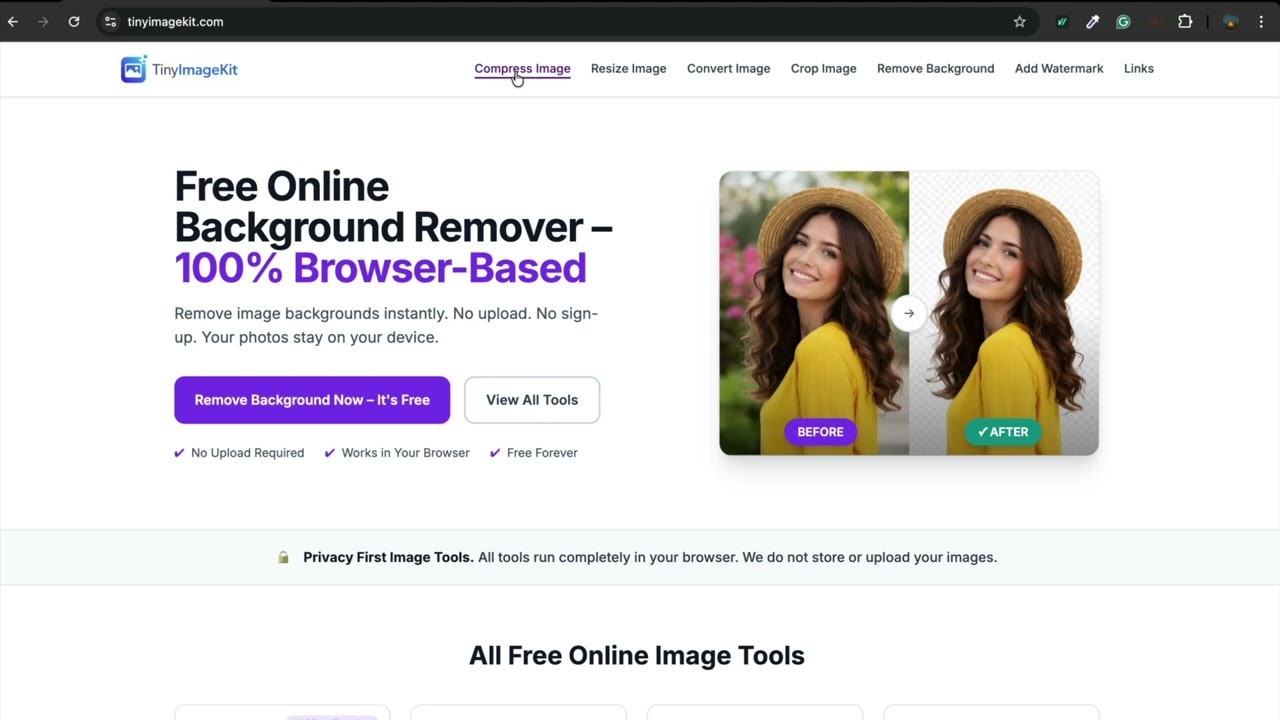This screenshot has height=720, width=1280.
Task: Open the Resize Image page
Action: 628,68
